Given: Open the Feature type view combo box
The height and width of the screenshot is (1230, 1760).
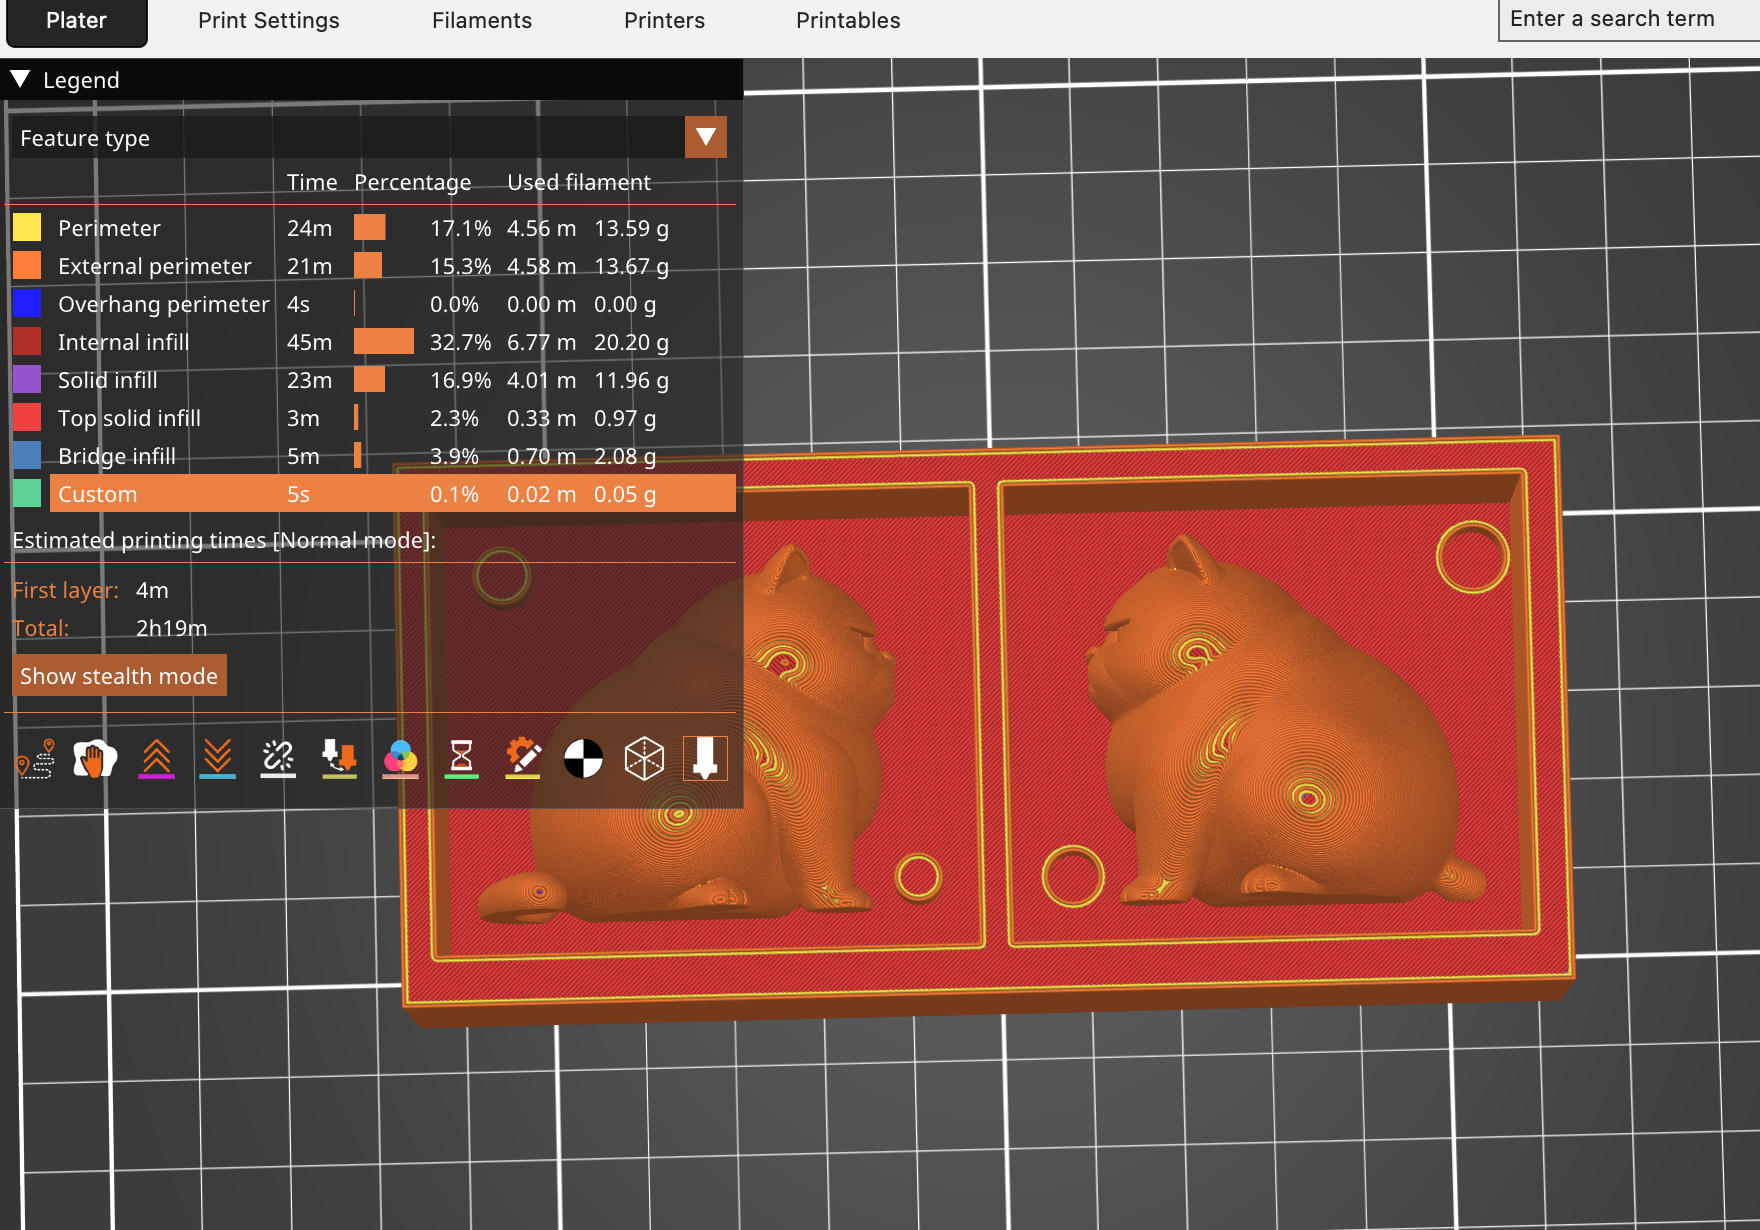Looking at the screenshot, I should pyautogui.click(x=347, y=138).
